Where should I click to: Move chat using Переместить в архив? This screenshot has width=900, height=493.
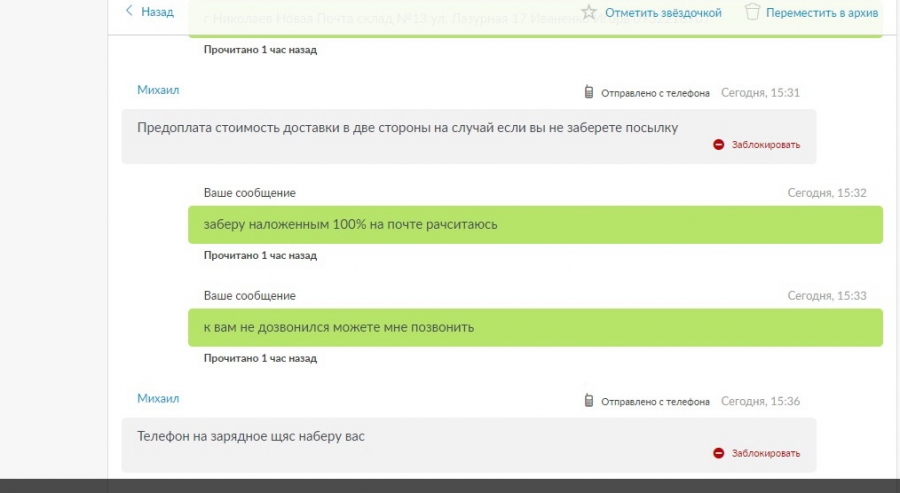point(822,13)
